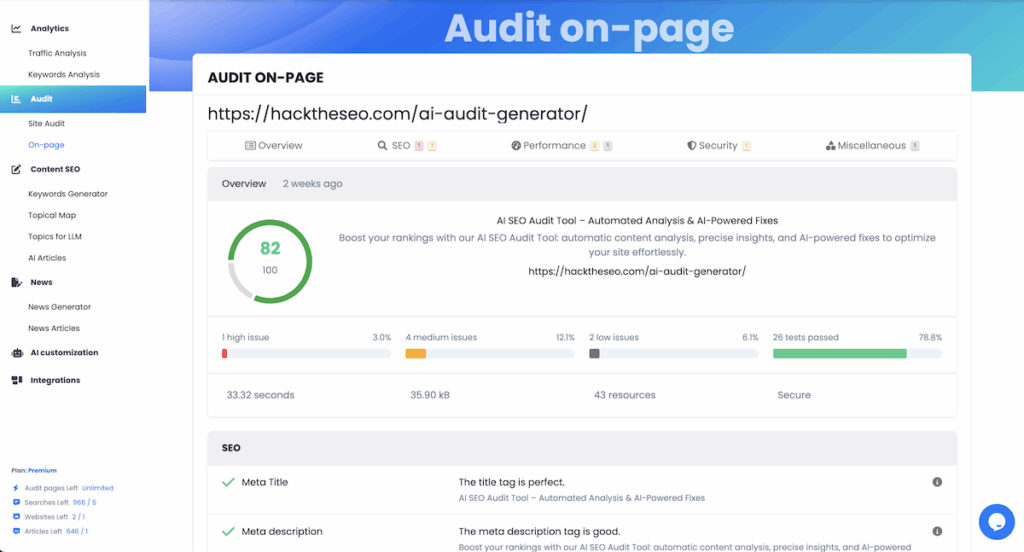Open On-page audit link

(x=46, y=145)
